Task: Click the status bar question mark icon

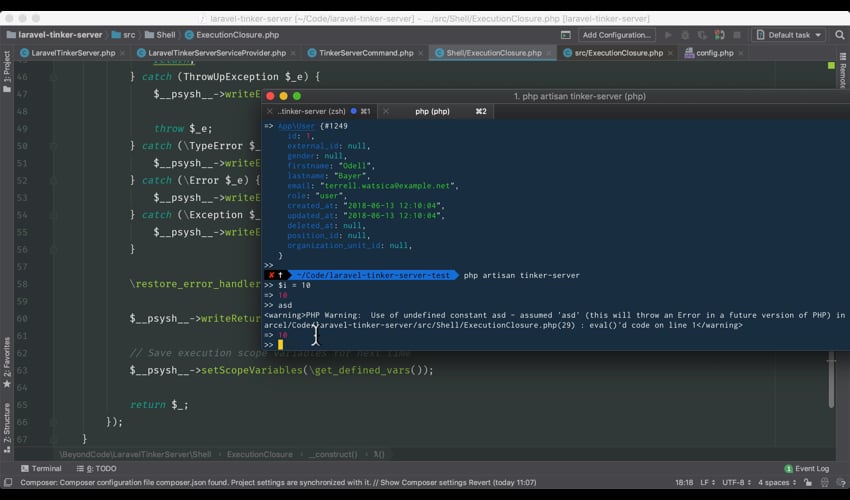Action: pyautogui.click(x=841, y=482)
